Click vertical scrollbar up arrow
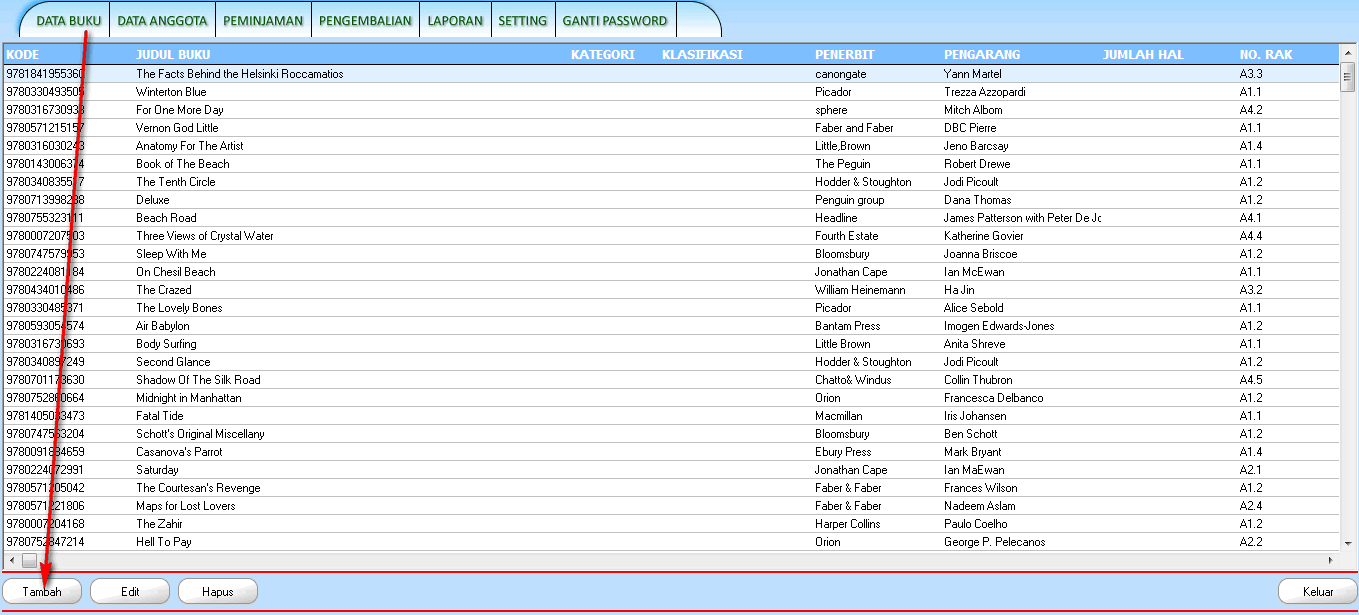The height and width of the screenshot is (615, 1359). pyautogui.click(x=1347, y=52)
